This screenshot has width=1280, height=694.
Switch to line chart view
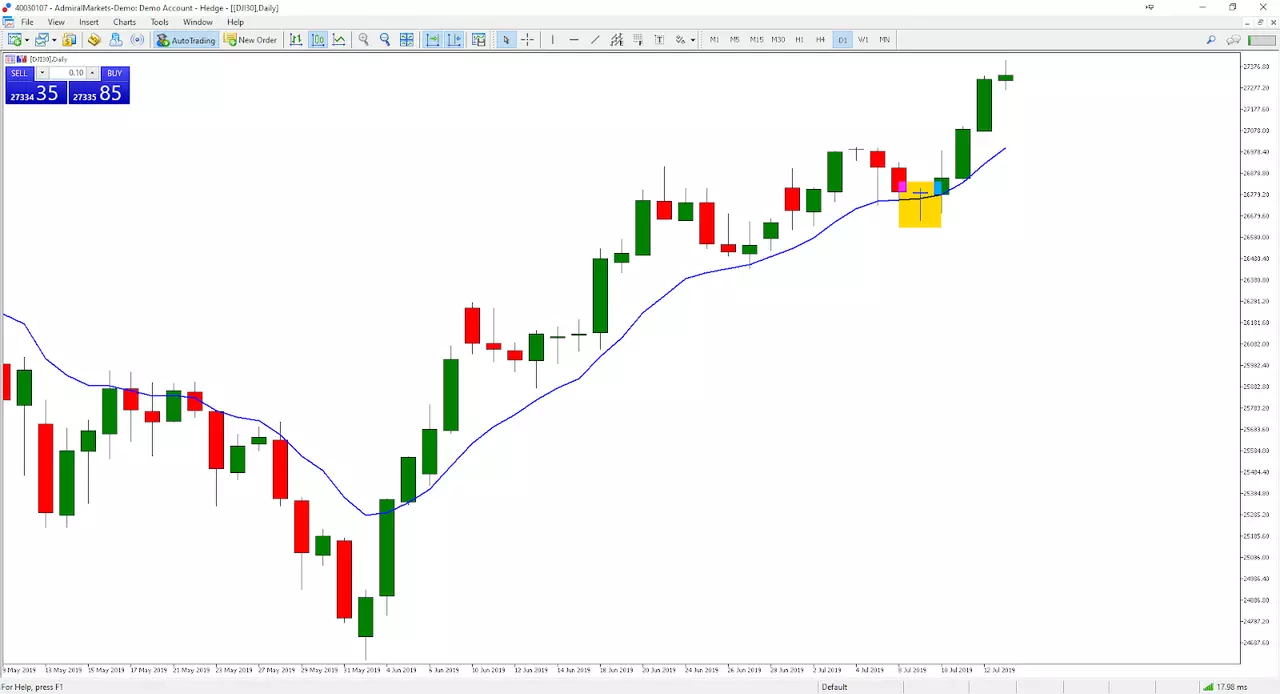click(340, 40)
